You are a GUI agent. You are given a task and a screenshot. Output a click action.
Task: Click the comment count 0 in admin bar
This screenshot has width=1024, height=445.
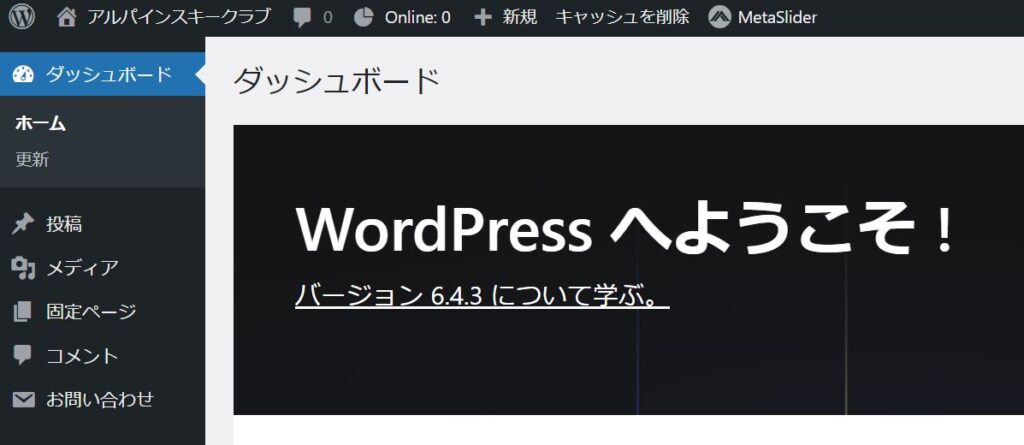(x=327, y=18)
